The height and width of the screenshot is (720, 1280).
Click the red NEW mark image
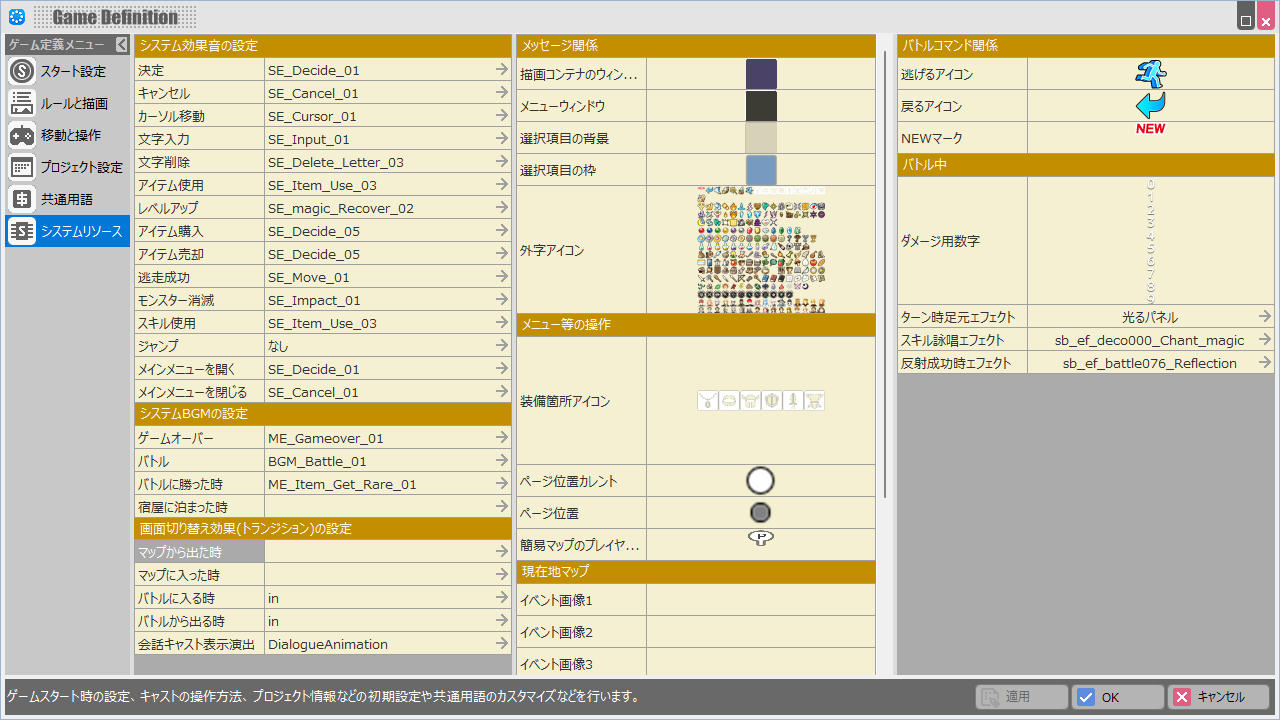pyautogui.click(x=1150, y=129)
